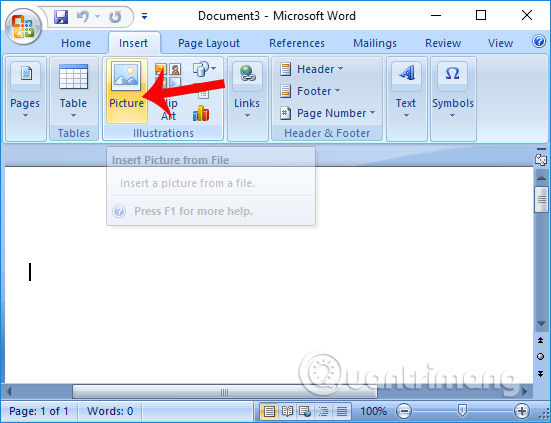The width and height of the screenshot is (551, 423).
Task: Click the zoom slider handle
Action: pos(462,410)
